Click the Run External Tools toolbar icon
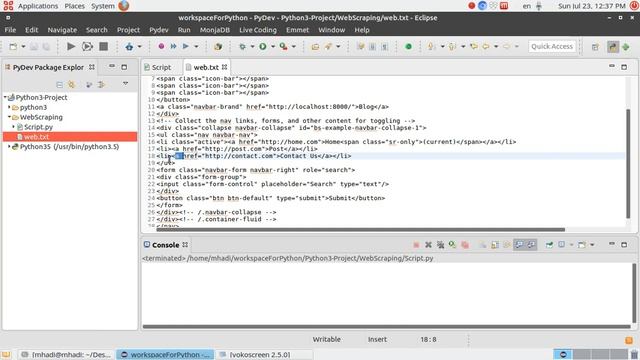640x360 pixels. [x=283, y=47]
